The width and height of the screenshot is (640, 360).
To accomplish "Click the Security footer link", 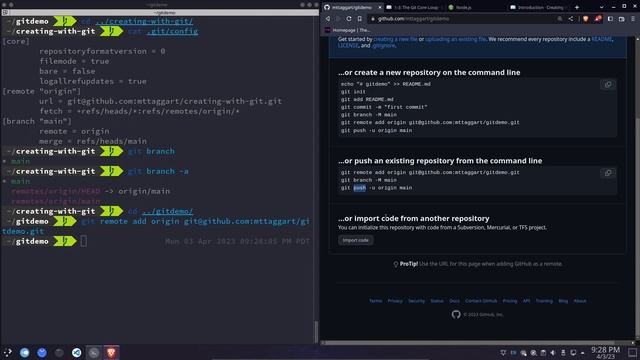I will (x=416, y=301).
